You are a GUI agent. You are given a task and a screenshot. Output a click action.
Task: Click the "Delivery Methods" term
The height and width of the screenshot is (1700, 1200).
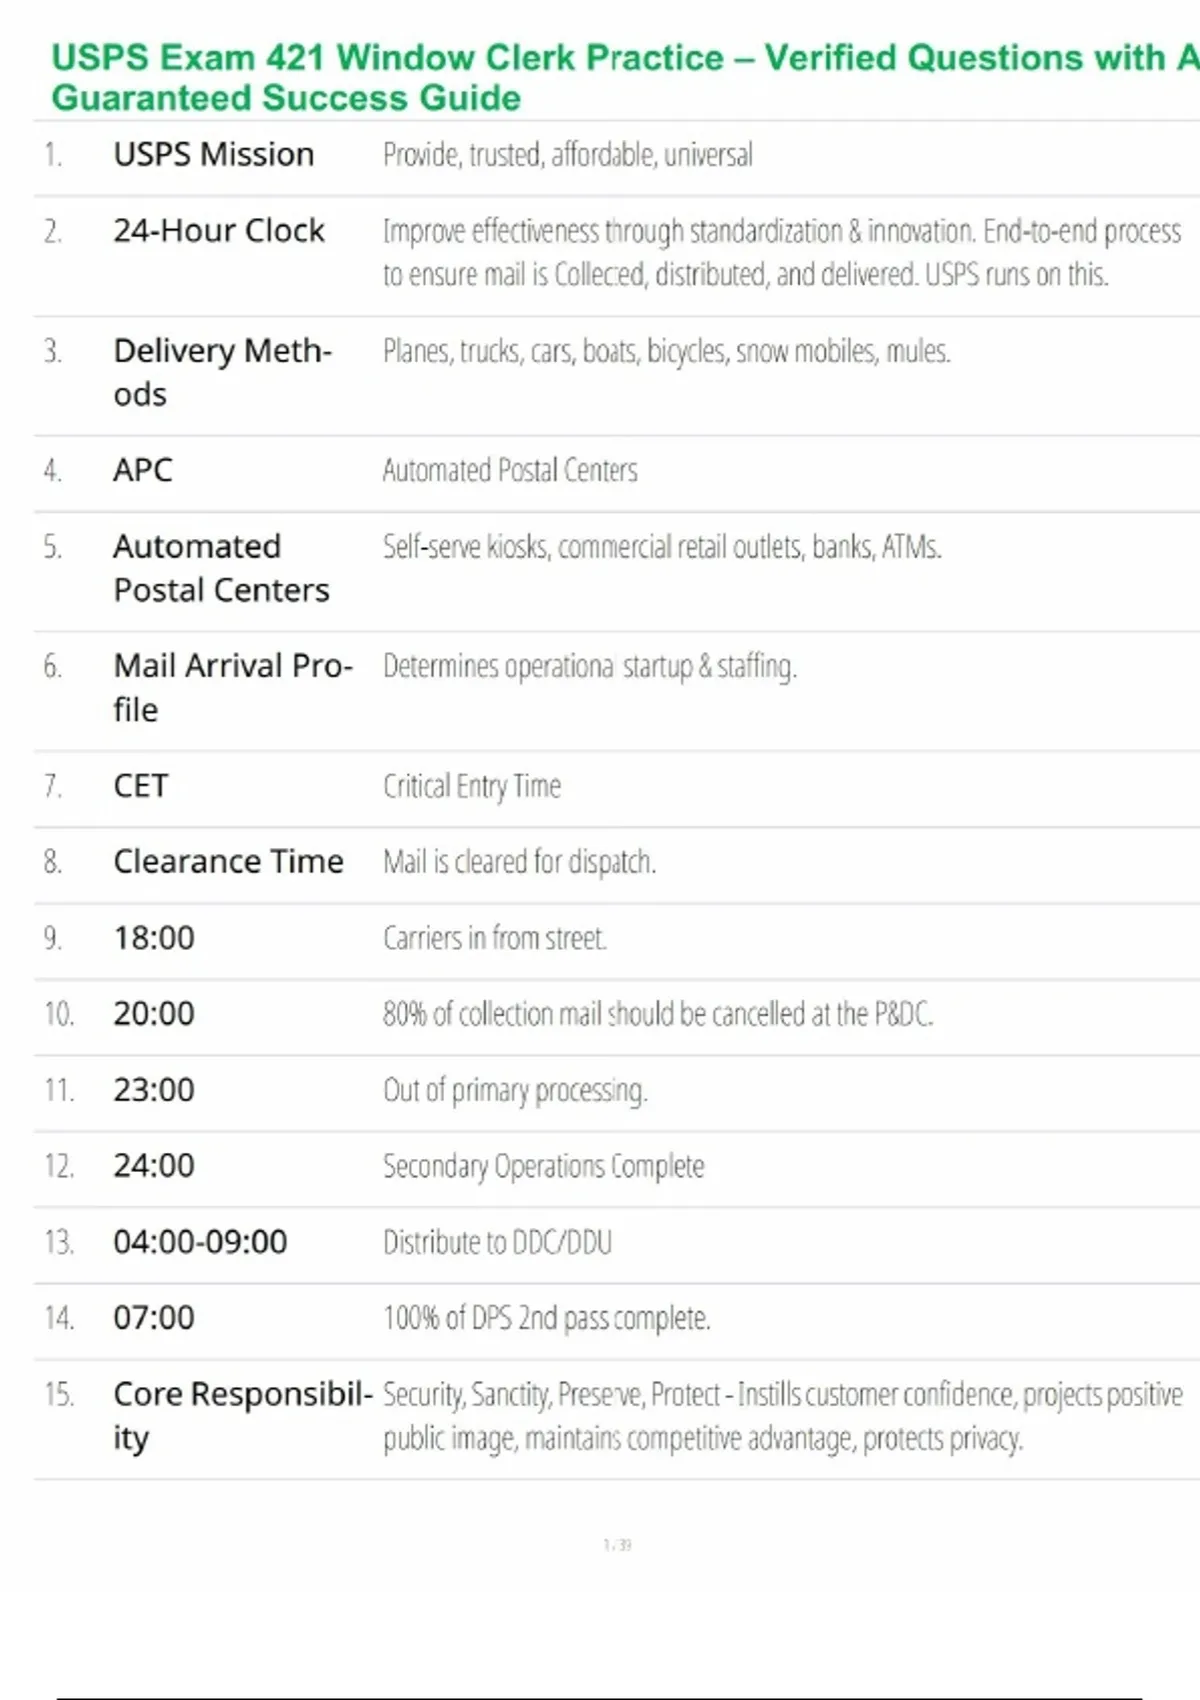coord(222,372)
